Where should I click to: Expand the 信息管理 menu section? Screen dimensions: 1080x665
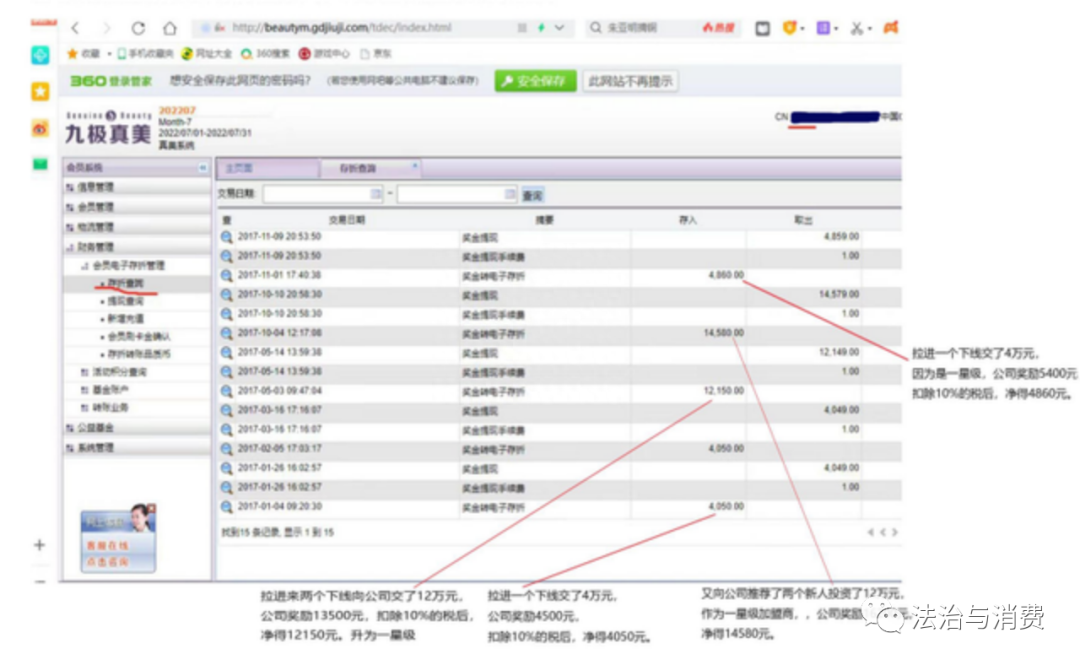pos(136,187)
